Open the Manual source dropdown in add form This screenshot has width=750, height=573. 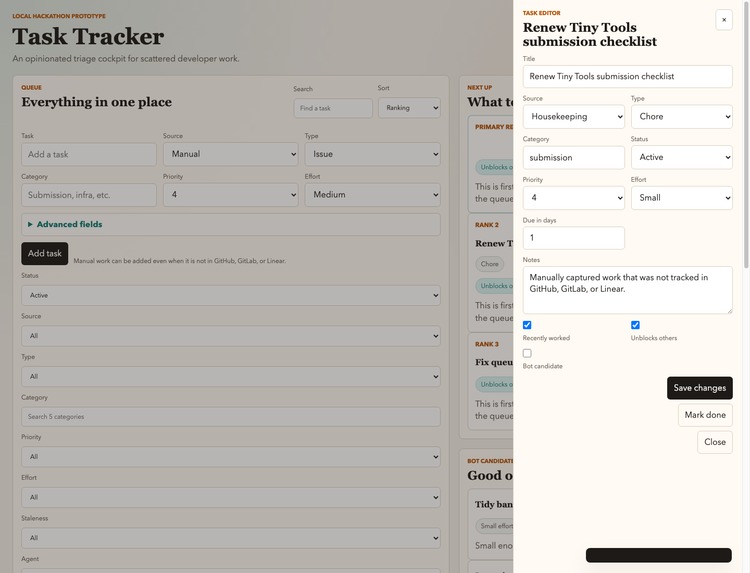[x=231, y=154]
